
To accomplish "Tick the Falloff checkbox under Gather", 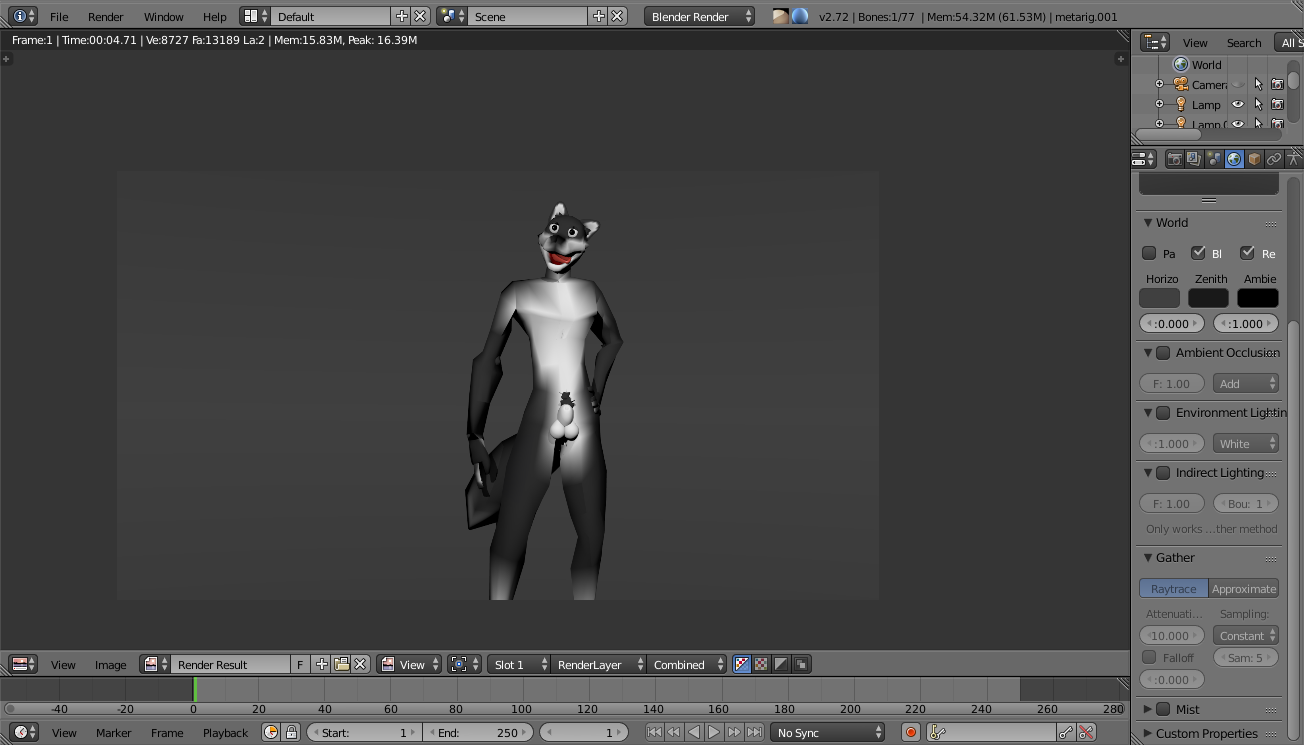I will (1150, 657).
